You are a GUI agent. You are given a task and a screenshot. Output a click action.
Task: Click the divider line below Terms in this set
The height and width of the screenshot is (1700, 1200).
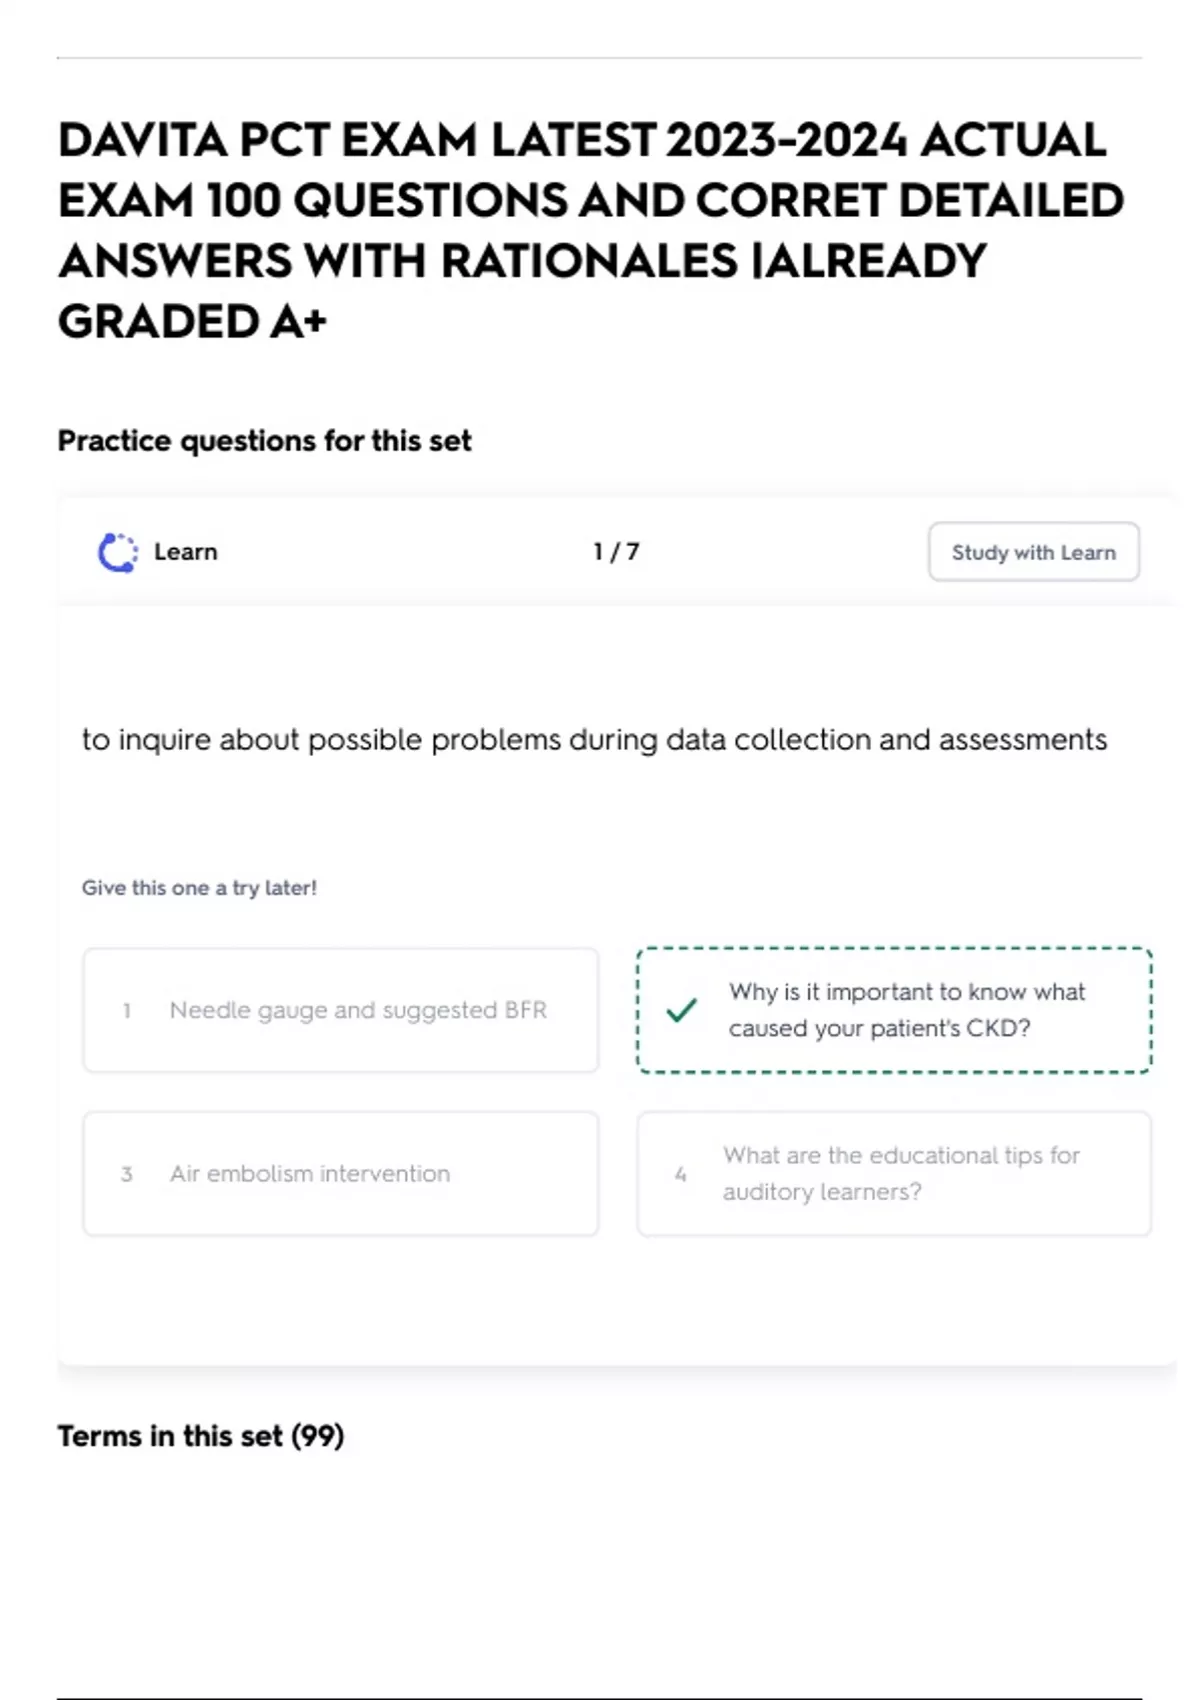point(598,1698)
